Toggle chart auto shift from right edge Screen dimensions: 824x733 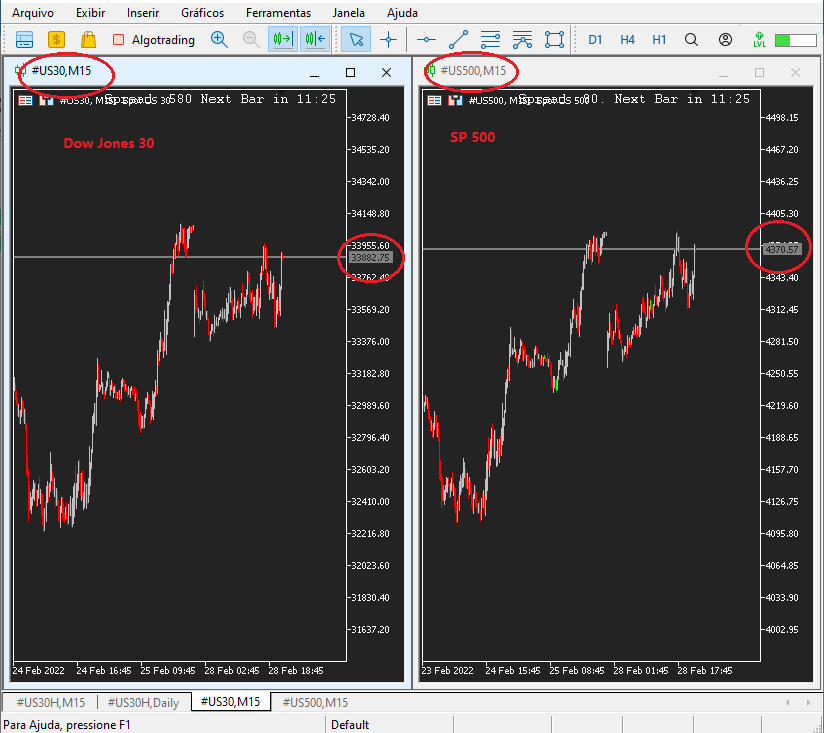(x=315, y=39)
